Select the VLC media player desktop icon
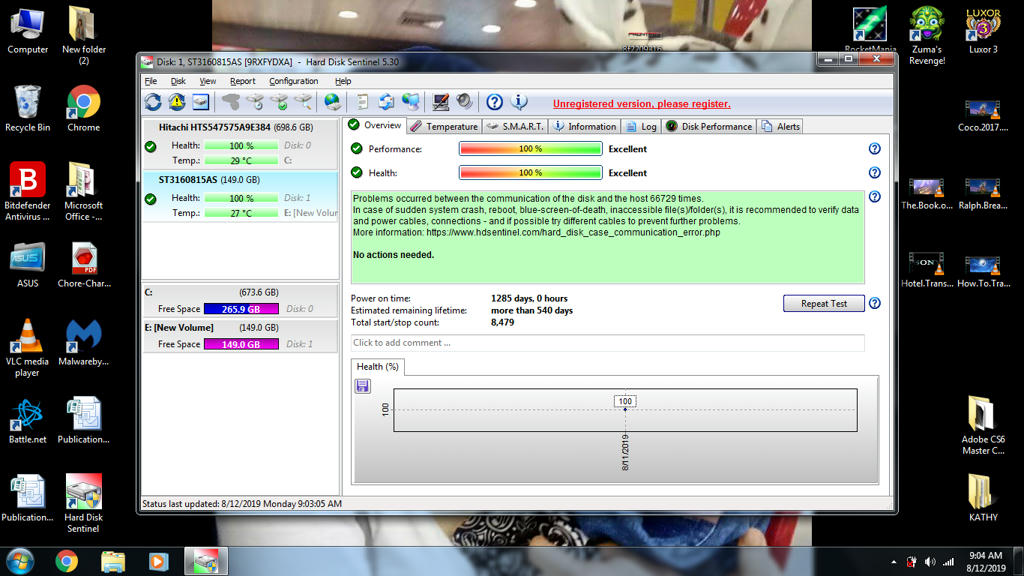The image size is (1024, 576). coord(27,347)
